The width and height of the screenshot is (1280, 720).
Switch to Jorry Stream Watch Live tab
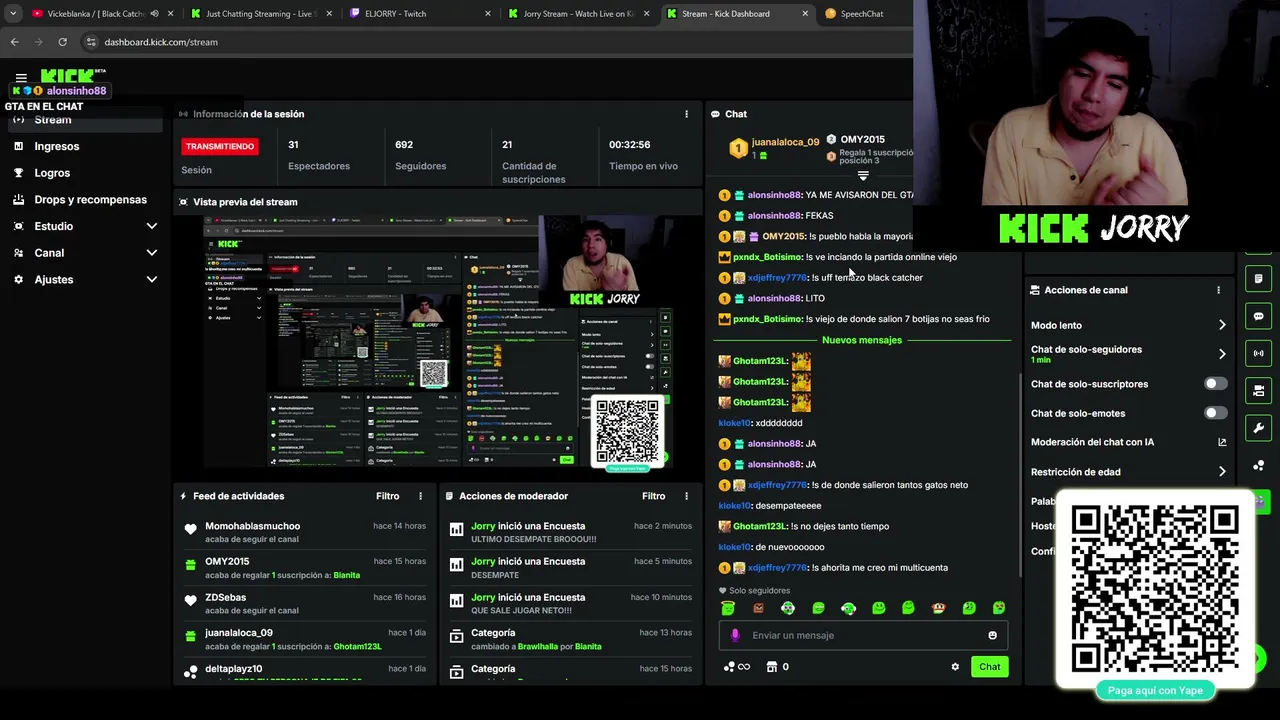pyautogui.click(x=579, y=14)
